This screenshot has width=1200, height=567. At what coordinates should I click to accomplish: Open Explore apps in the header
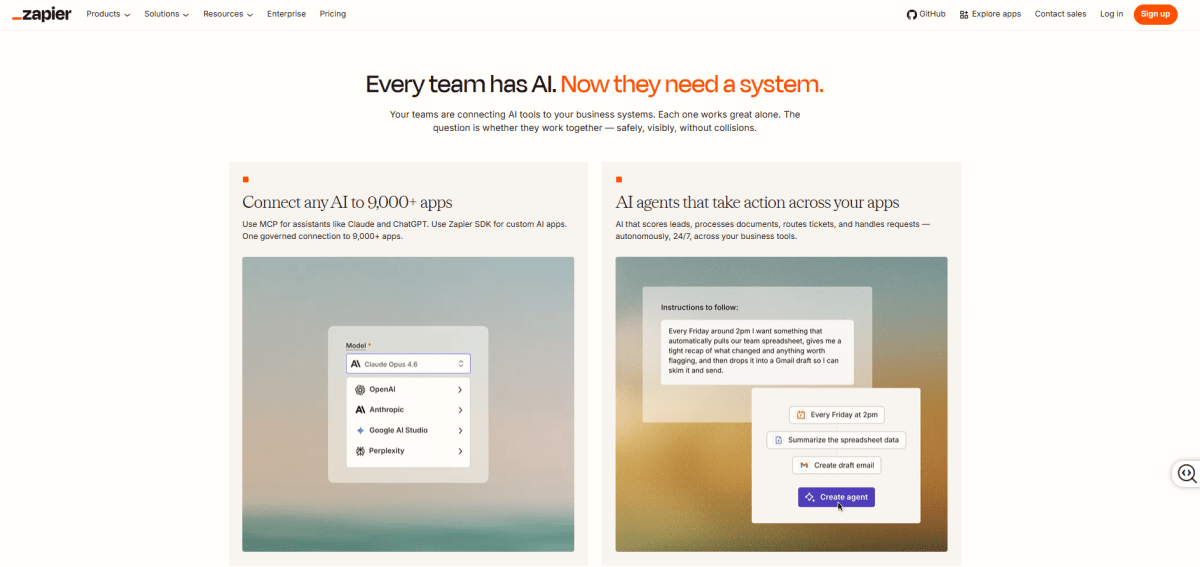click(x=990, y=14)
